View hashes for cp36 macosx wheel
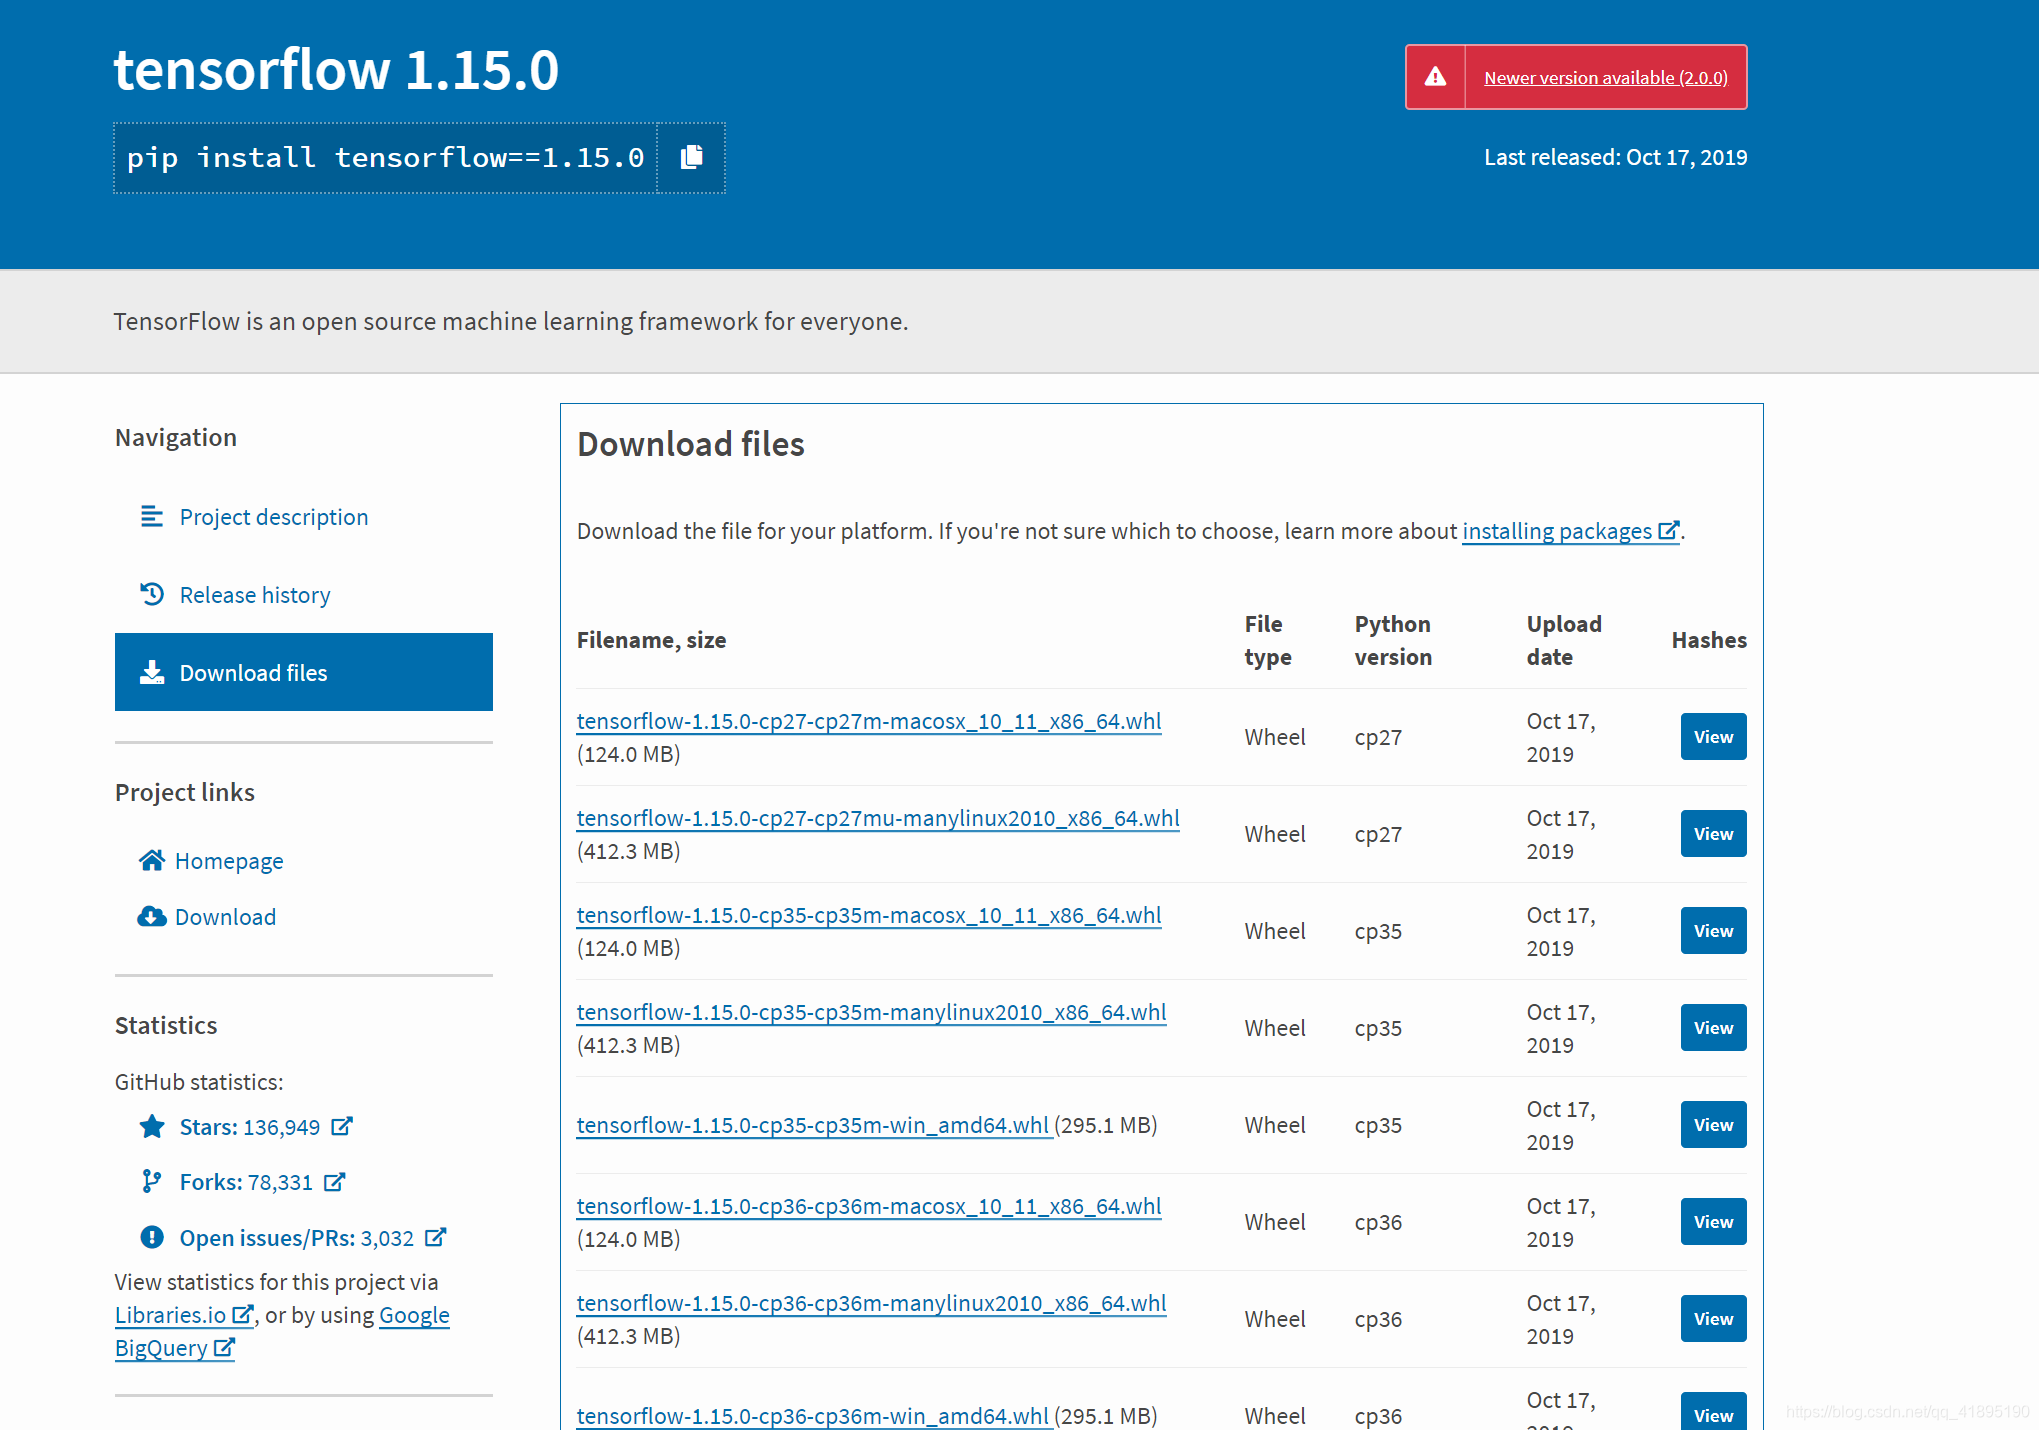Screen dimensions: 2039x1430 point(1712,1222)
